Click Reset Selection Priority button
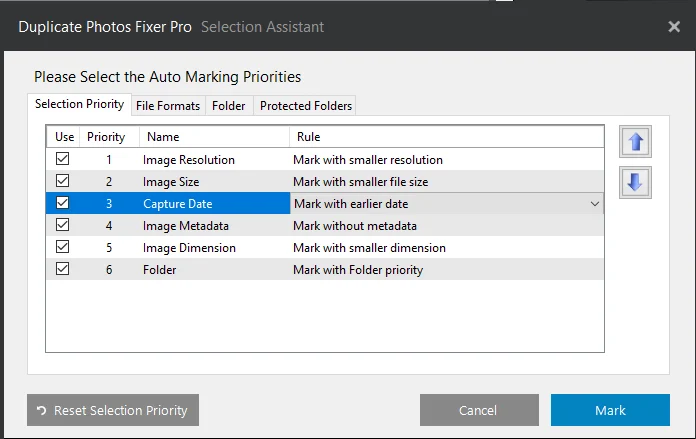This screenshot has height=439, width=696. [113, 410]
